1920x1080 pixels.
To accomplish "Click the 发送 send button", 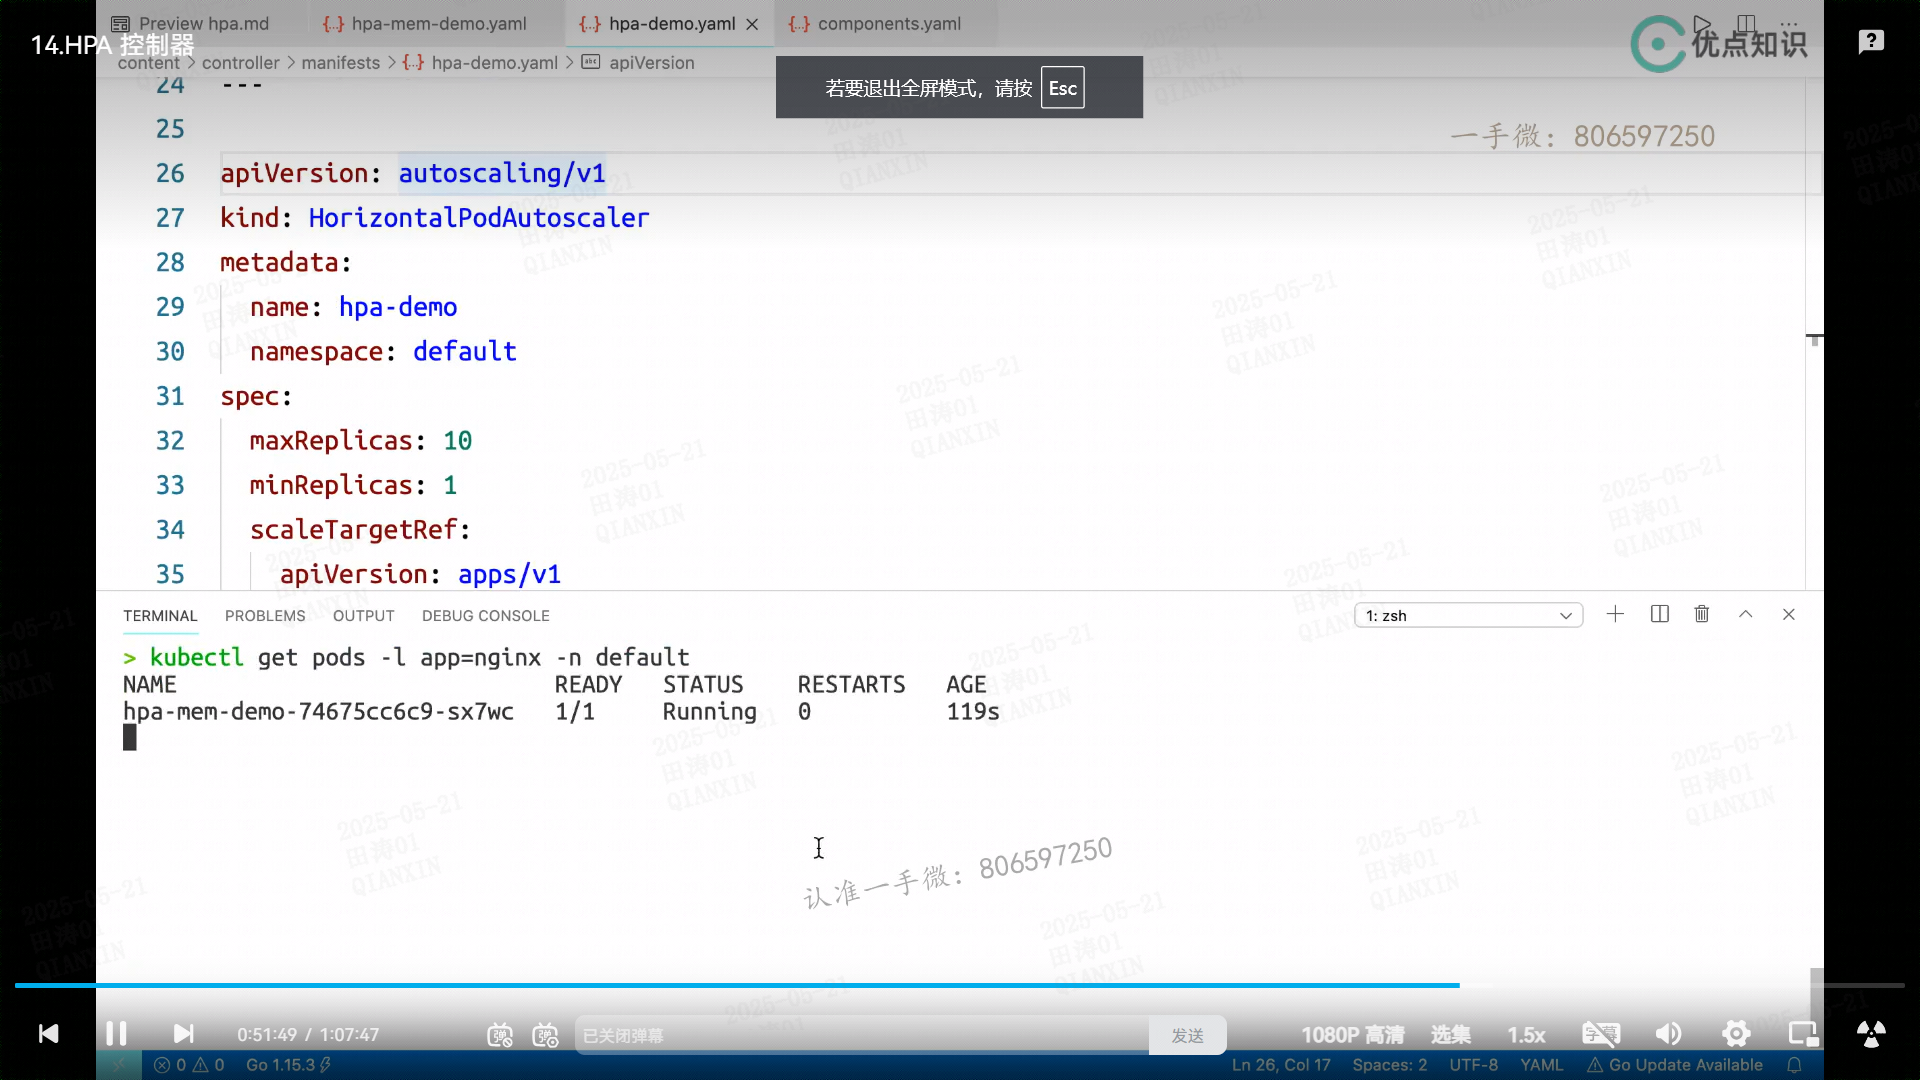I will pyautogui.click(x=1187, y=1035).
